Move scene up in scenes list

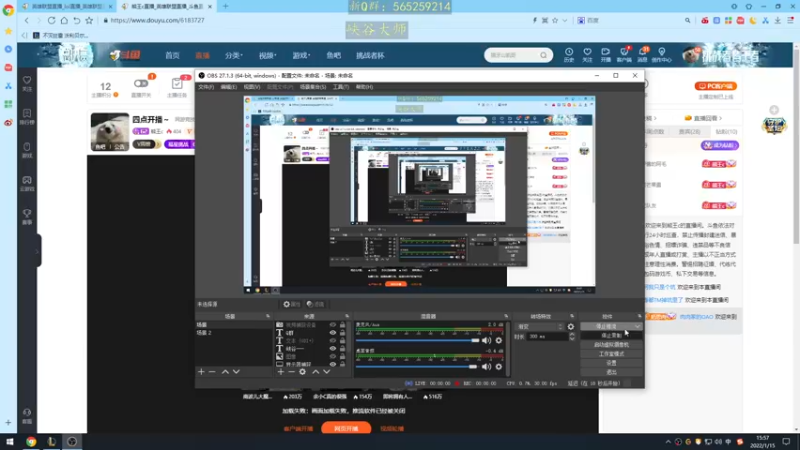pos(225,371)
